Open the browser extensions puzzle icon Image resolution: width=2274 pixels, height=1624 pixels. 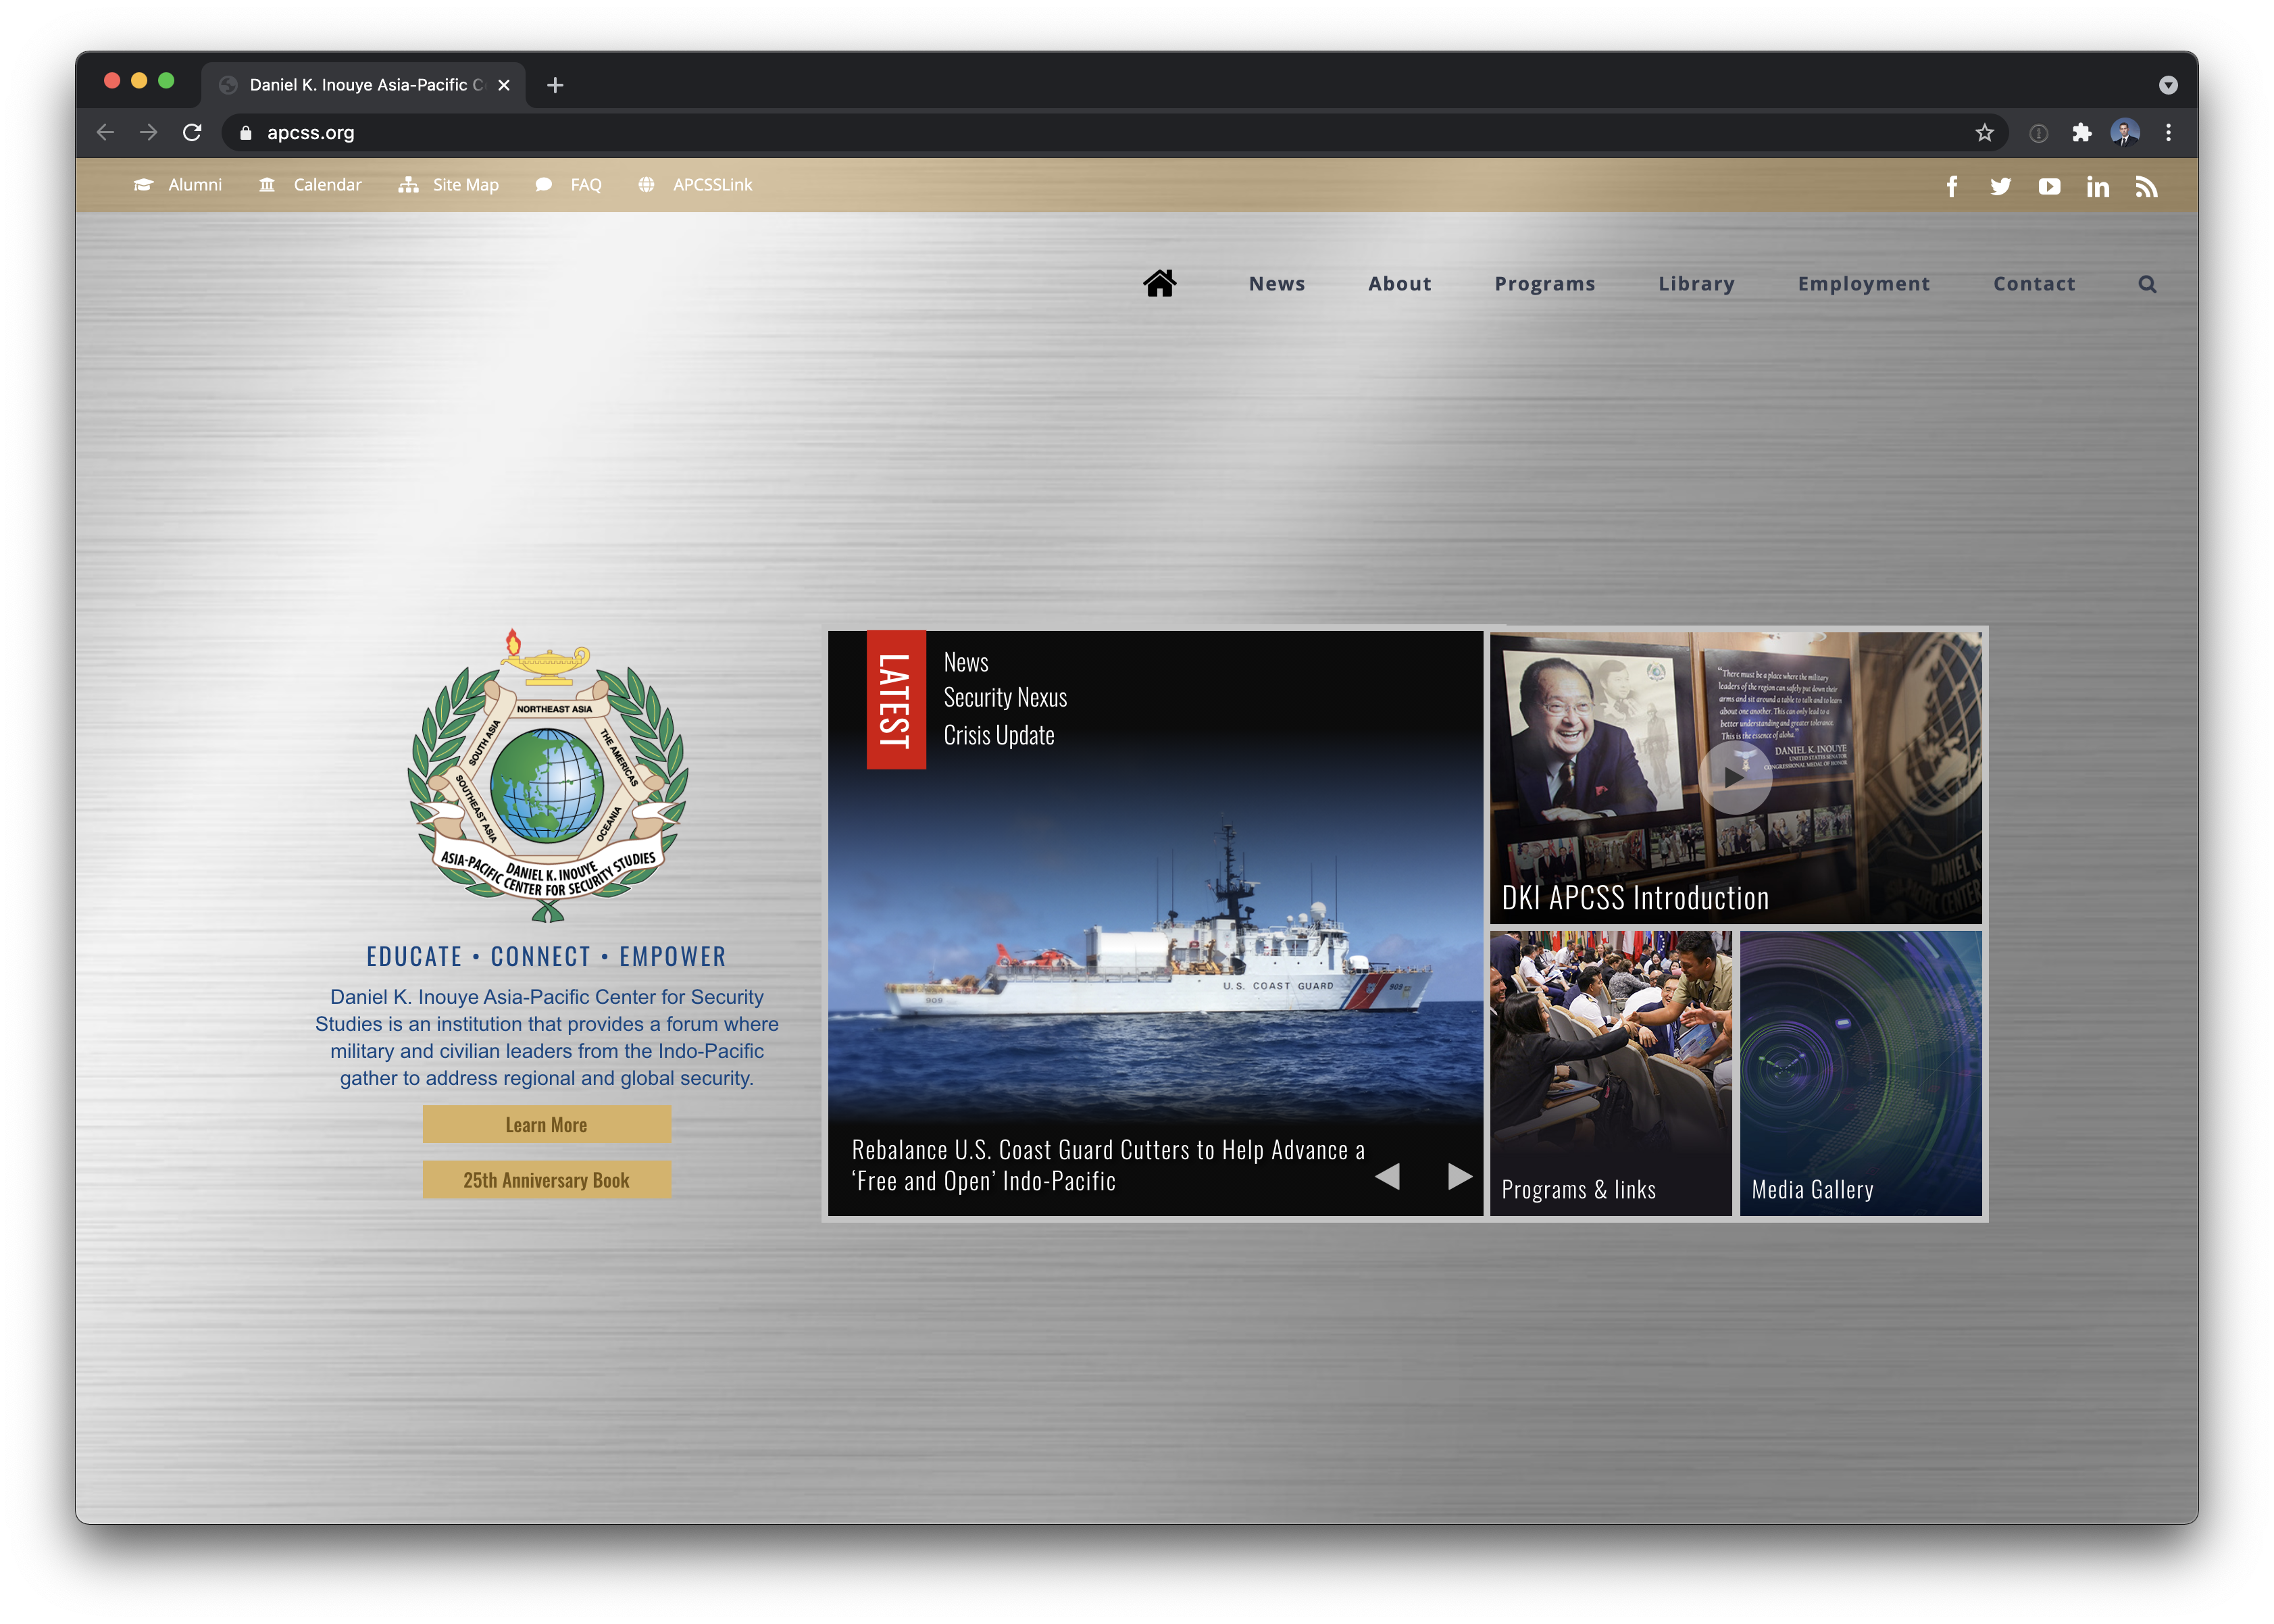(x=2082, y=133)
